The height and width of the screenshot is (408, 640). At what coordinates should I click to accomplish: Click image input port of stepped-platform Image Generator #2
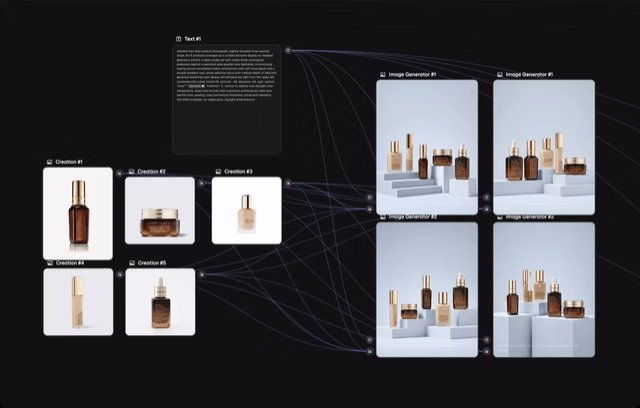point(369,351)
